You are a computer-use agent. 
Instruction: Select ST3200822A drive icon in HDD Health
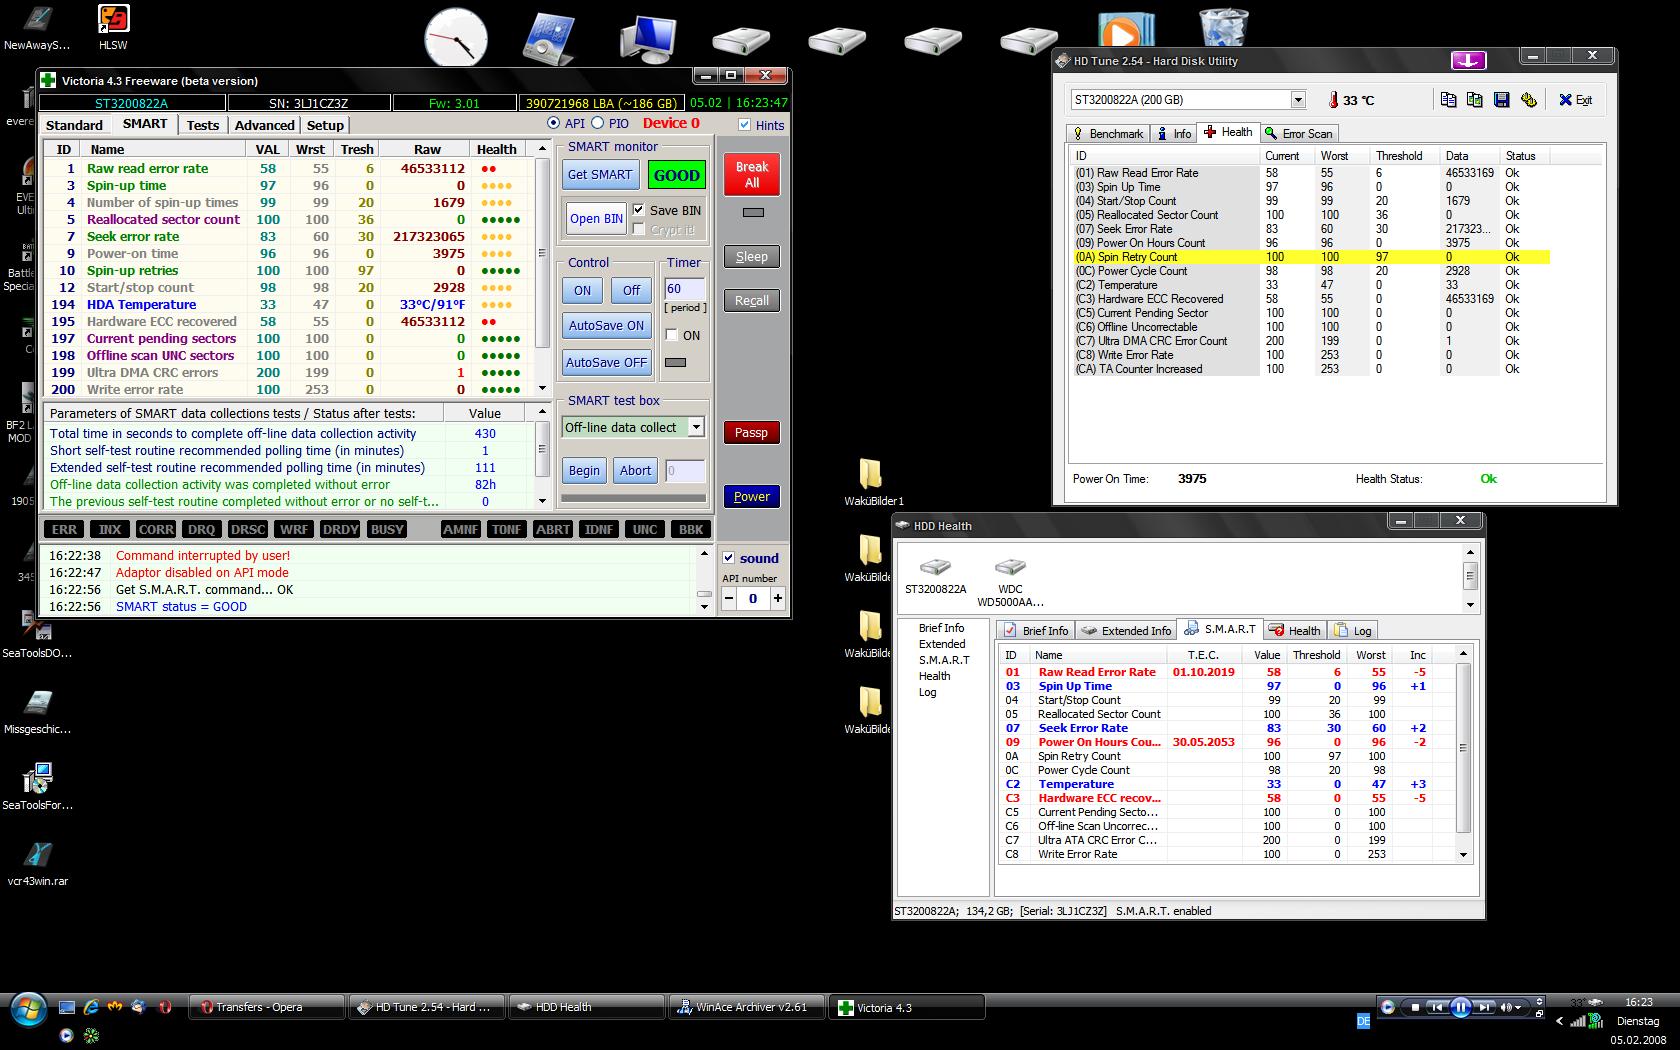pyautogui.click(x=935, y=575)
